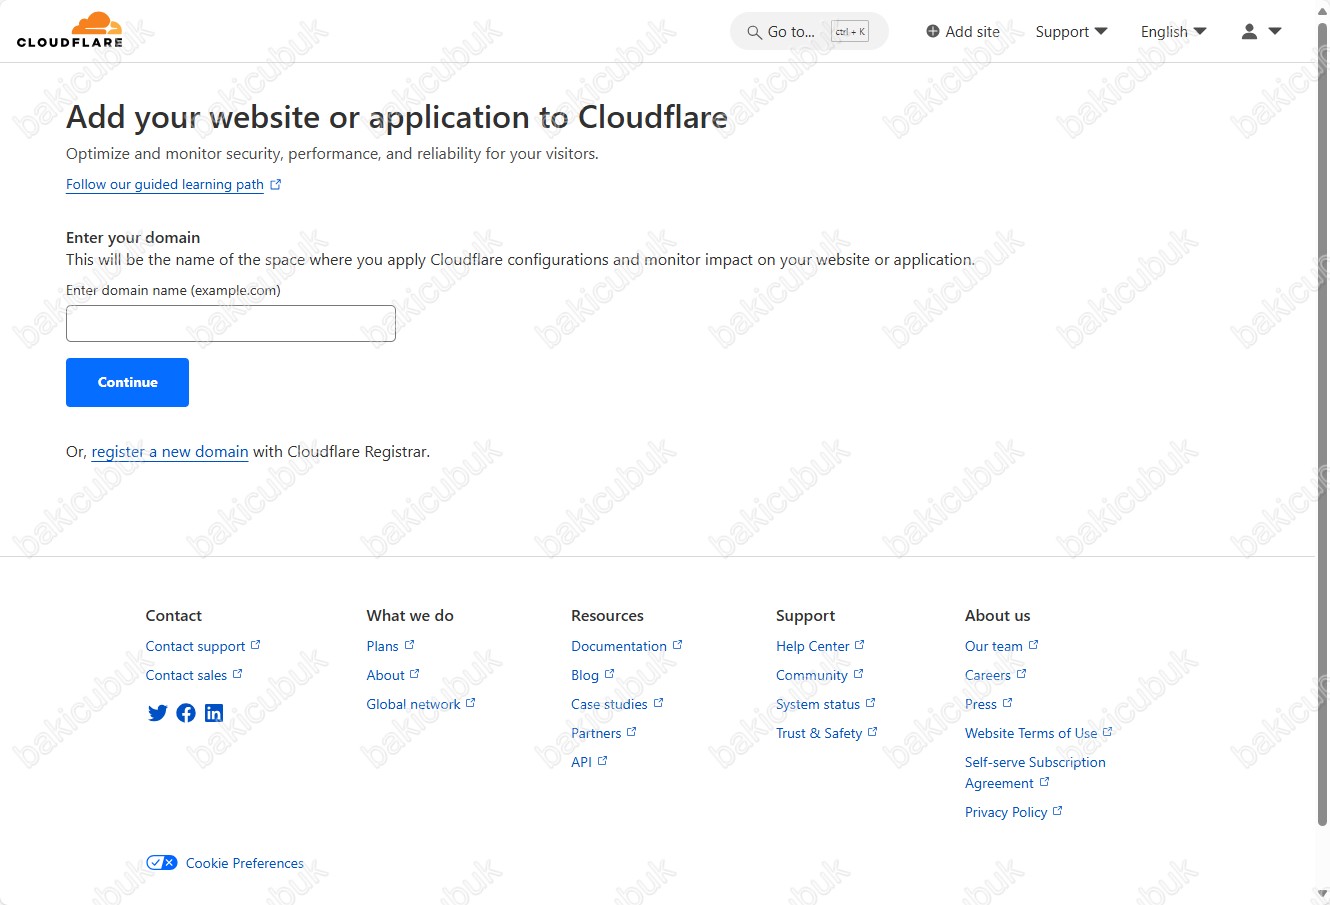Open the Website Terms of Use link
The width and height of the screenshot is (1330, 905).
point(1031,733)
